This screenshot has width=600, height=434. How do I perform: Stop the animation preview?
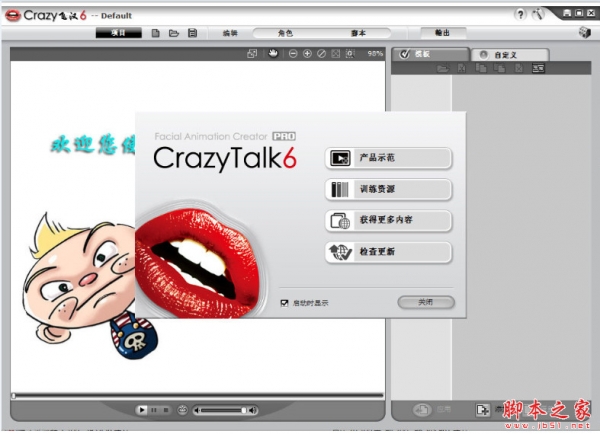coord(166,410)
